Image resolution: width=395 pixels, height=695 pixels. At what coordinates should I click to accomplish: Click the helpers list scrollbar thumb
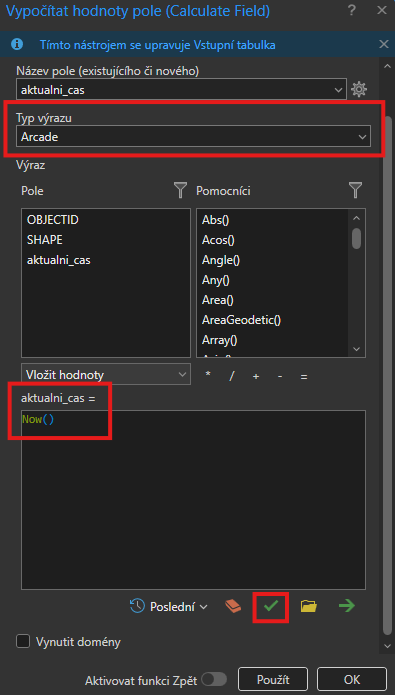point(357,238)
